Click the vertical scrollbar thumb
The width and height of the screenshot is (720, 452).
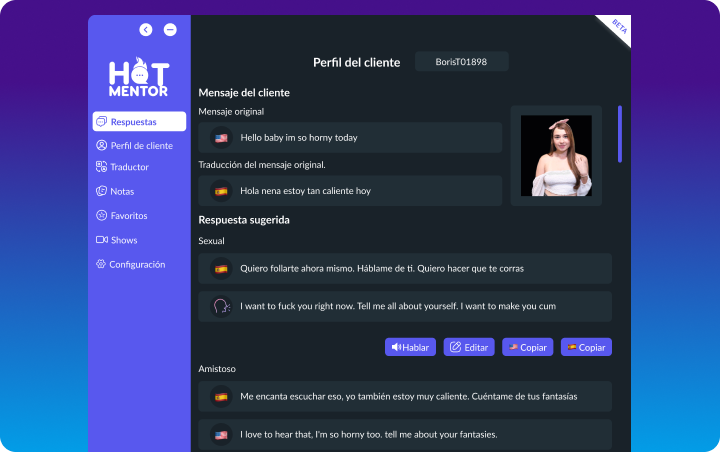coord(620,134)
